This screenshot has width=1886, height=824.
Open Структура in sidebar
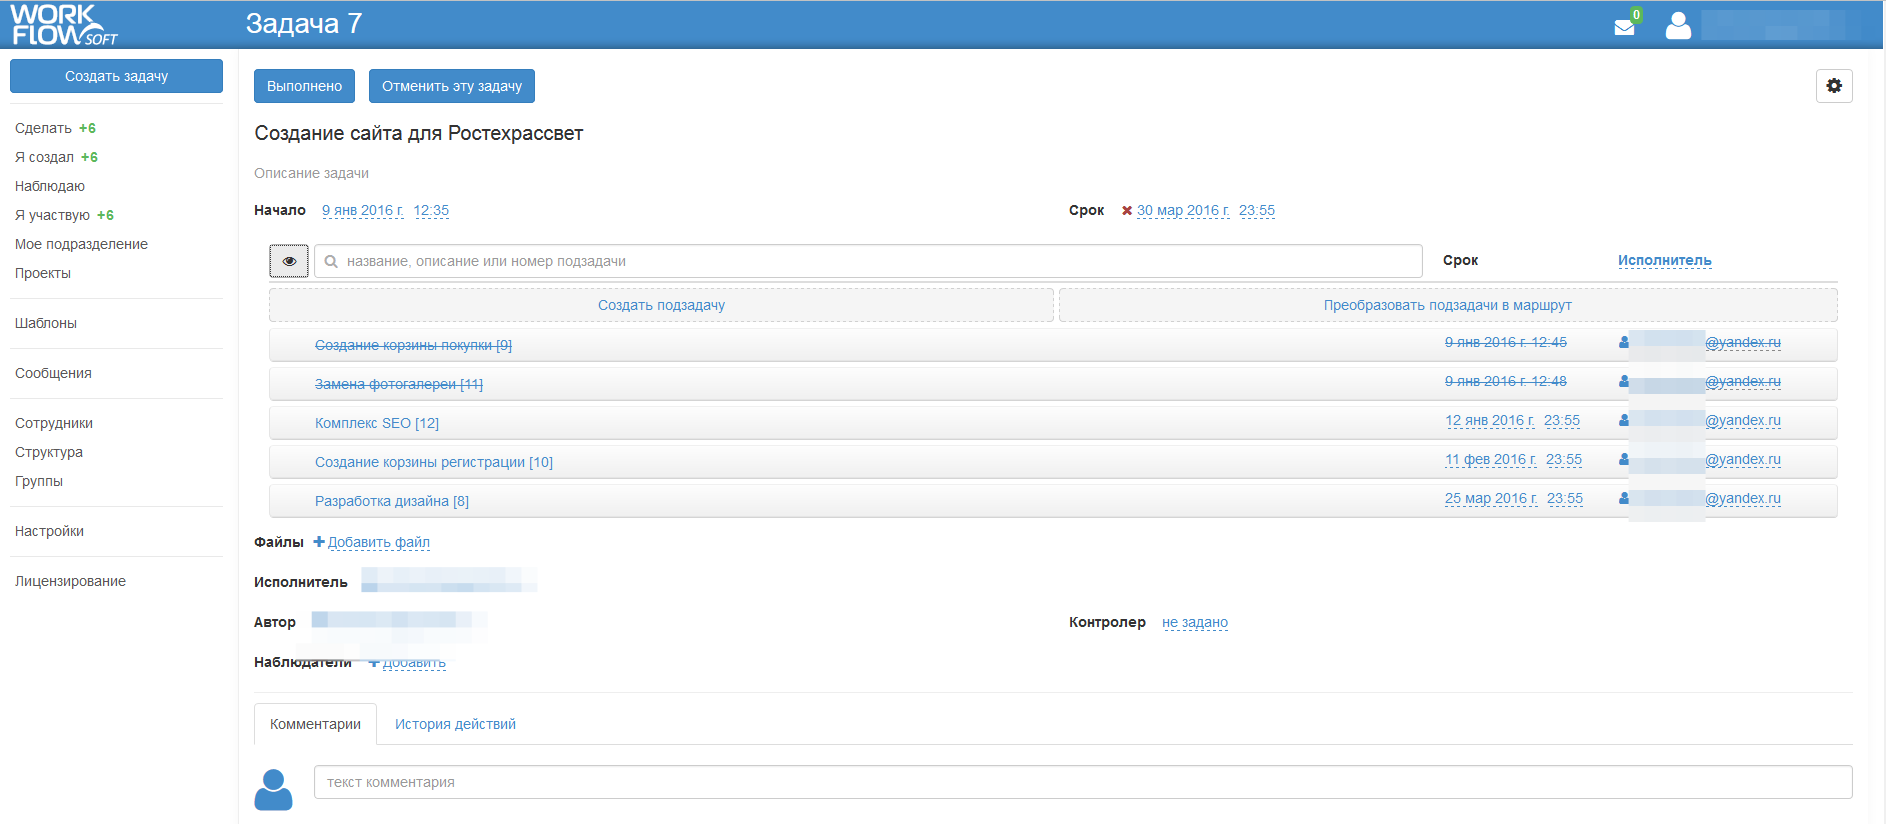coord(49,452)
